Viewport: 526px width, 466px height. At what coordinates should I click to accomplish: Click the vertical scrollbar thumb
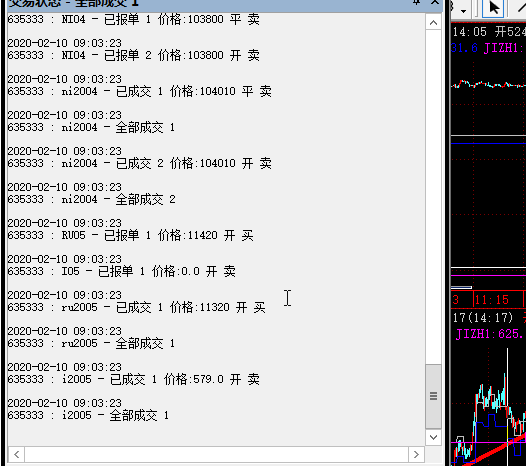433,396
